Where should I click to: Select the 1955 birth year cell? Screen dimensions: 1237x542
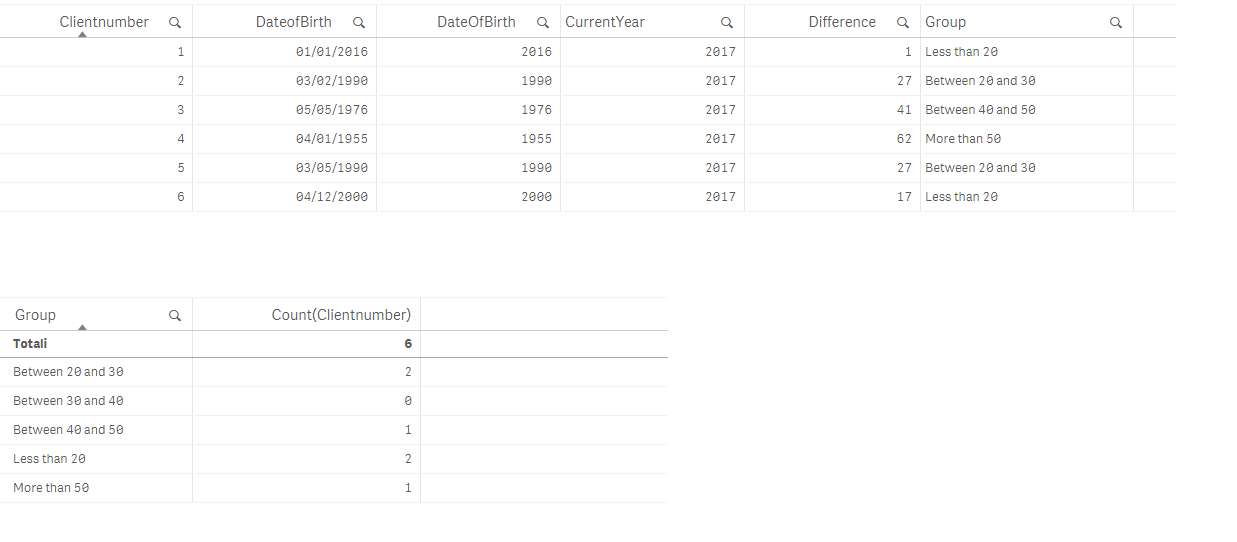click(x=536, y=139)
